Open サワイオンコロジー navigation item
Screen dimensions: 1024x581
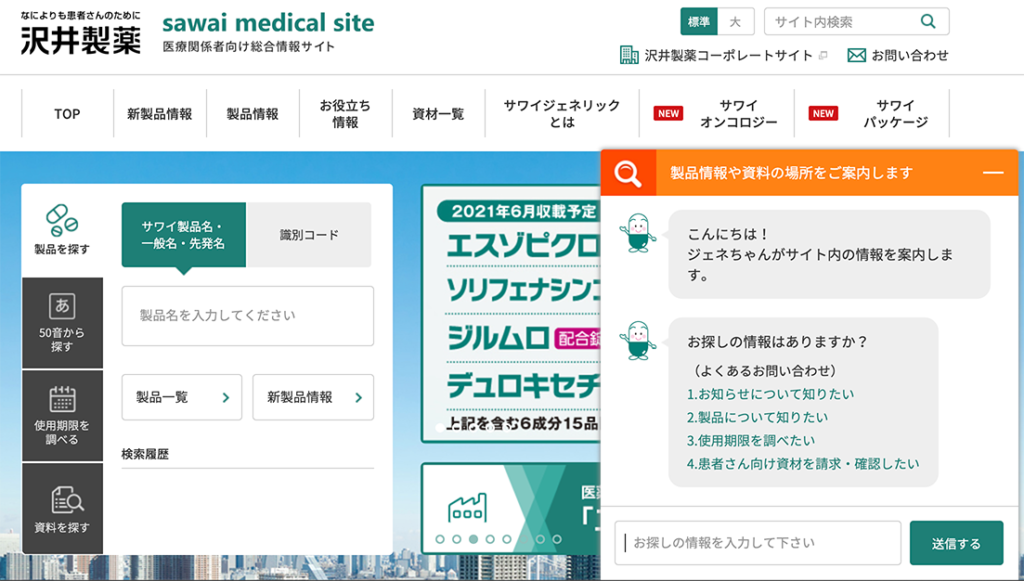[x=716, y=114]
